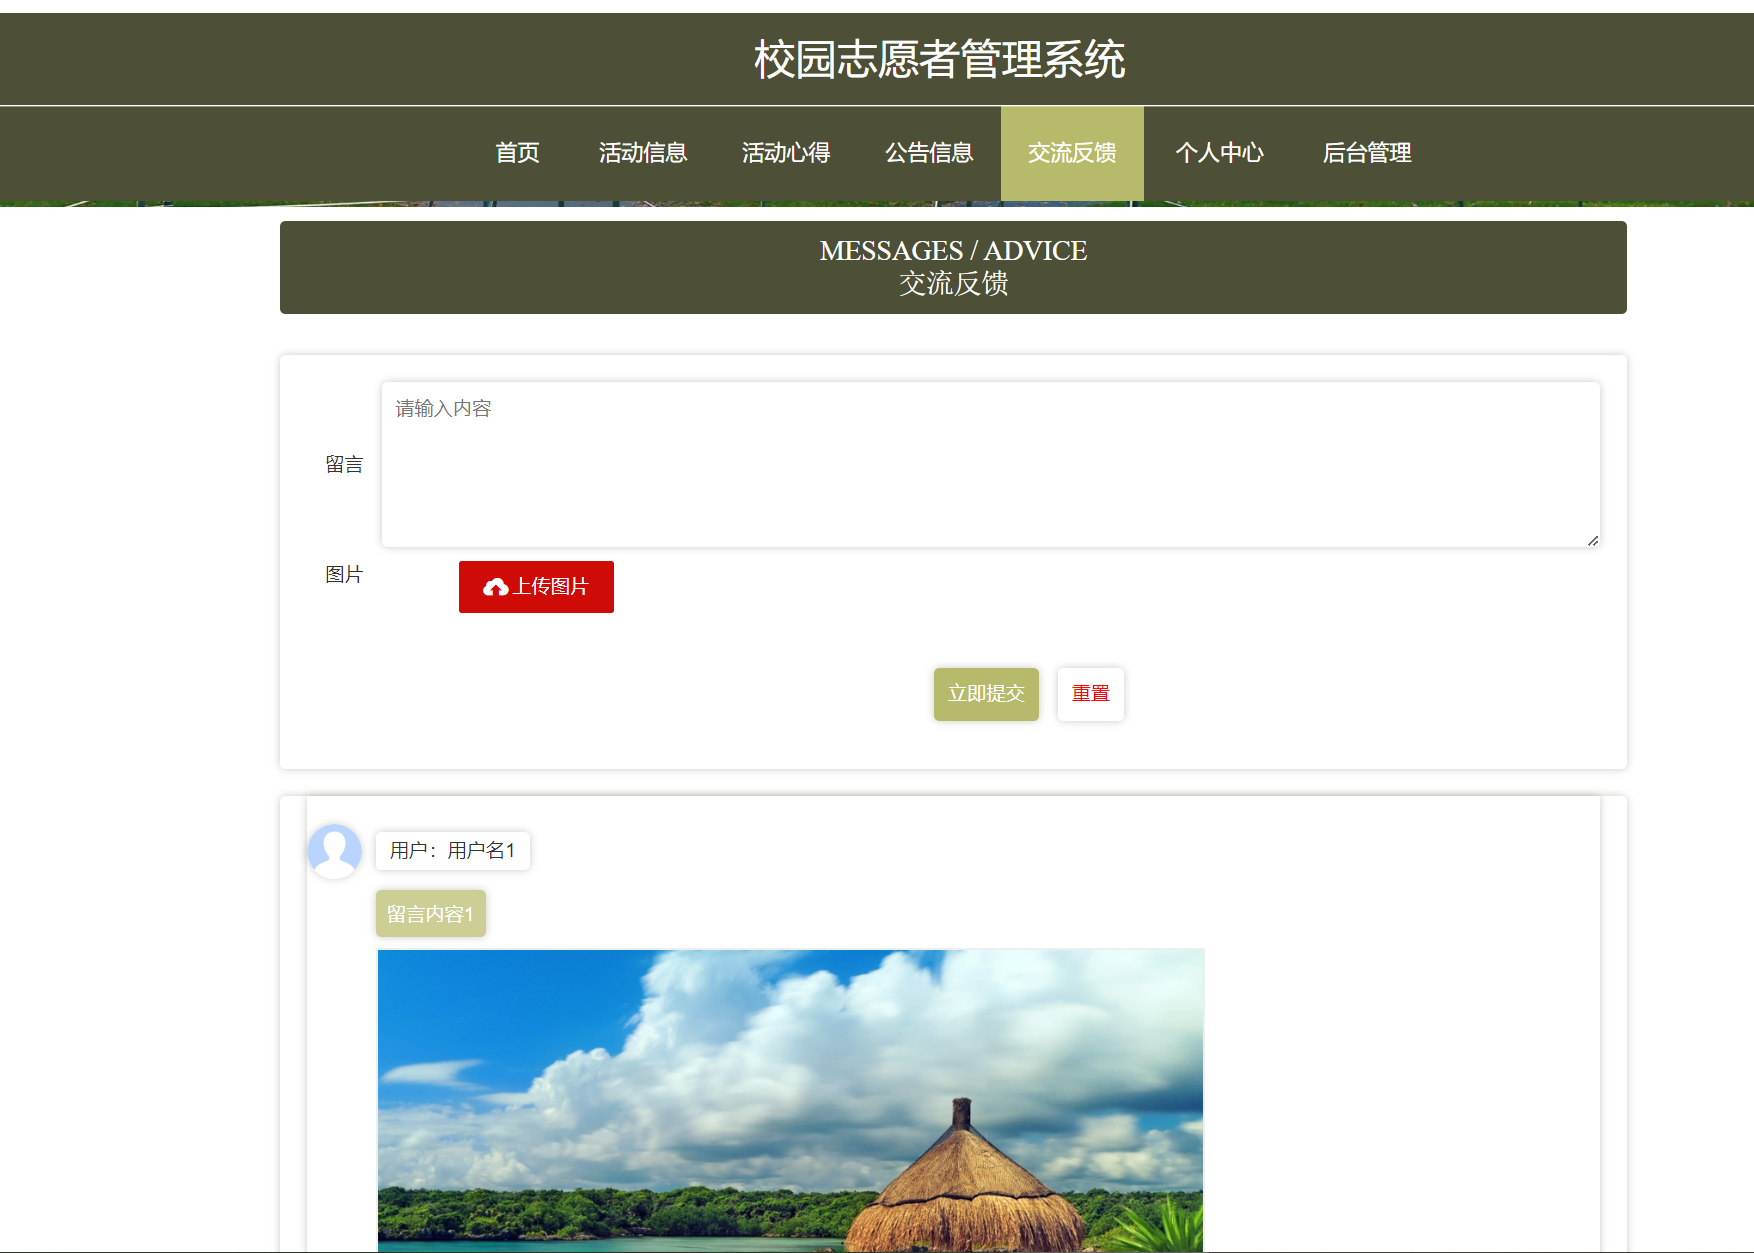The height and width of the screenshot is (1253, 1754).
Task: Reset the form using 重置
Action: coord(1090,694)
